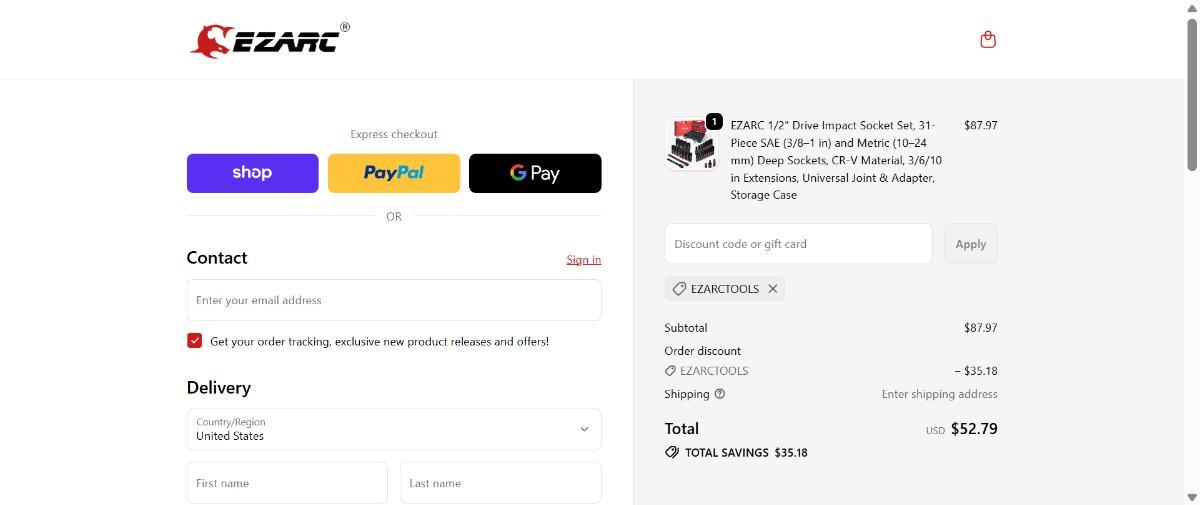Click the socket set product thumbnail
1200x505 pixels.
coord(690,145)
